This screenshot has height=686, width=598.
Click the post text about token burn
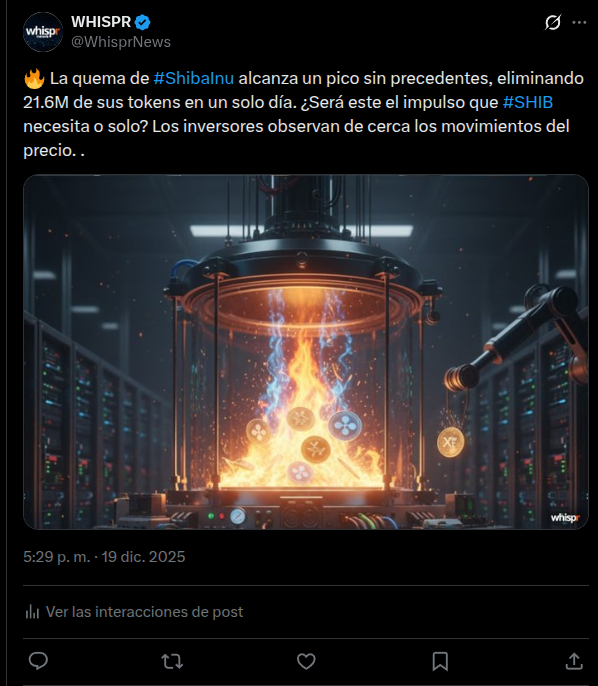point(304,114)
